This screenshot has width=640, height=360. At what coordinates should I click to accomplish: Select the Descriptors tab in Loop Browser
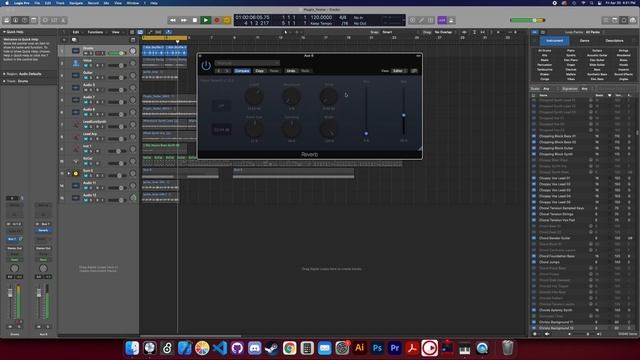tap(614, 40)
